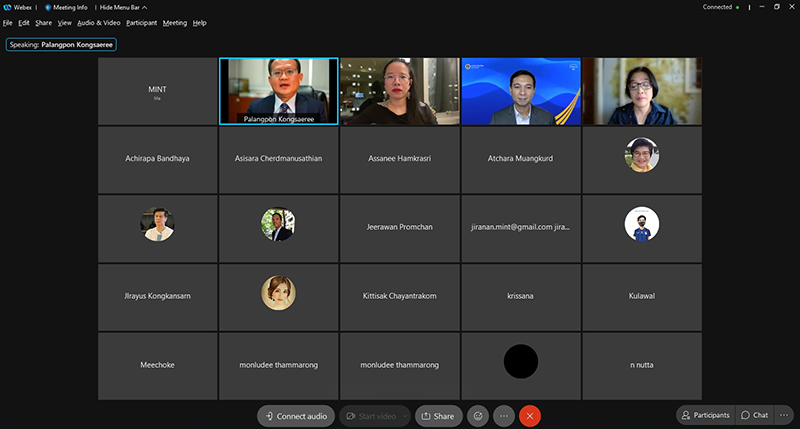Open the Chat panel
The width and height of the screenshot is (800, 429).
click(754, 415)
